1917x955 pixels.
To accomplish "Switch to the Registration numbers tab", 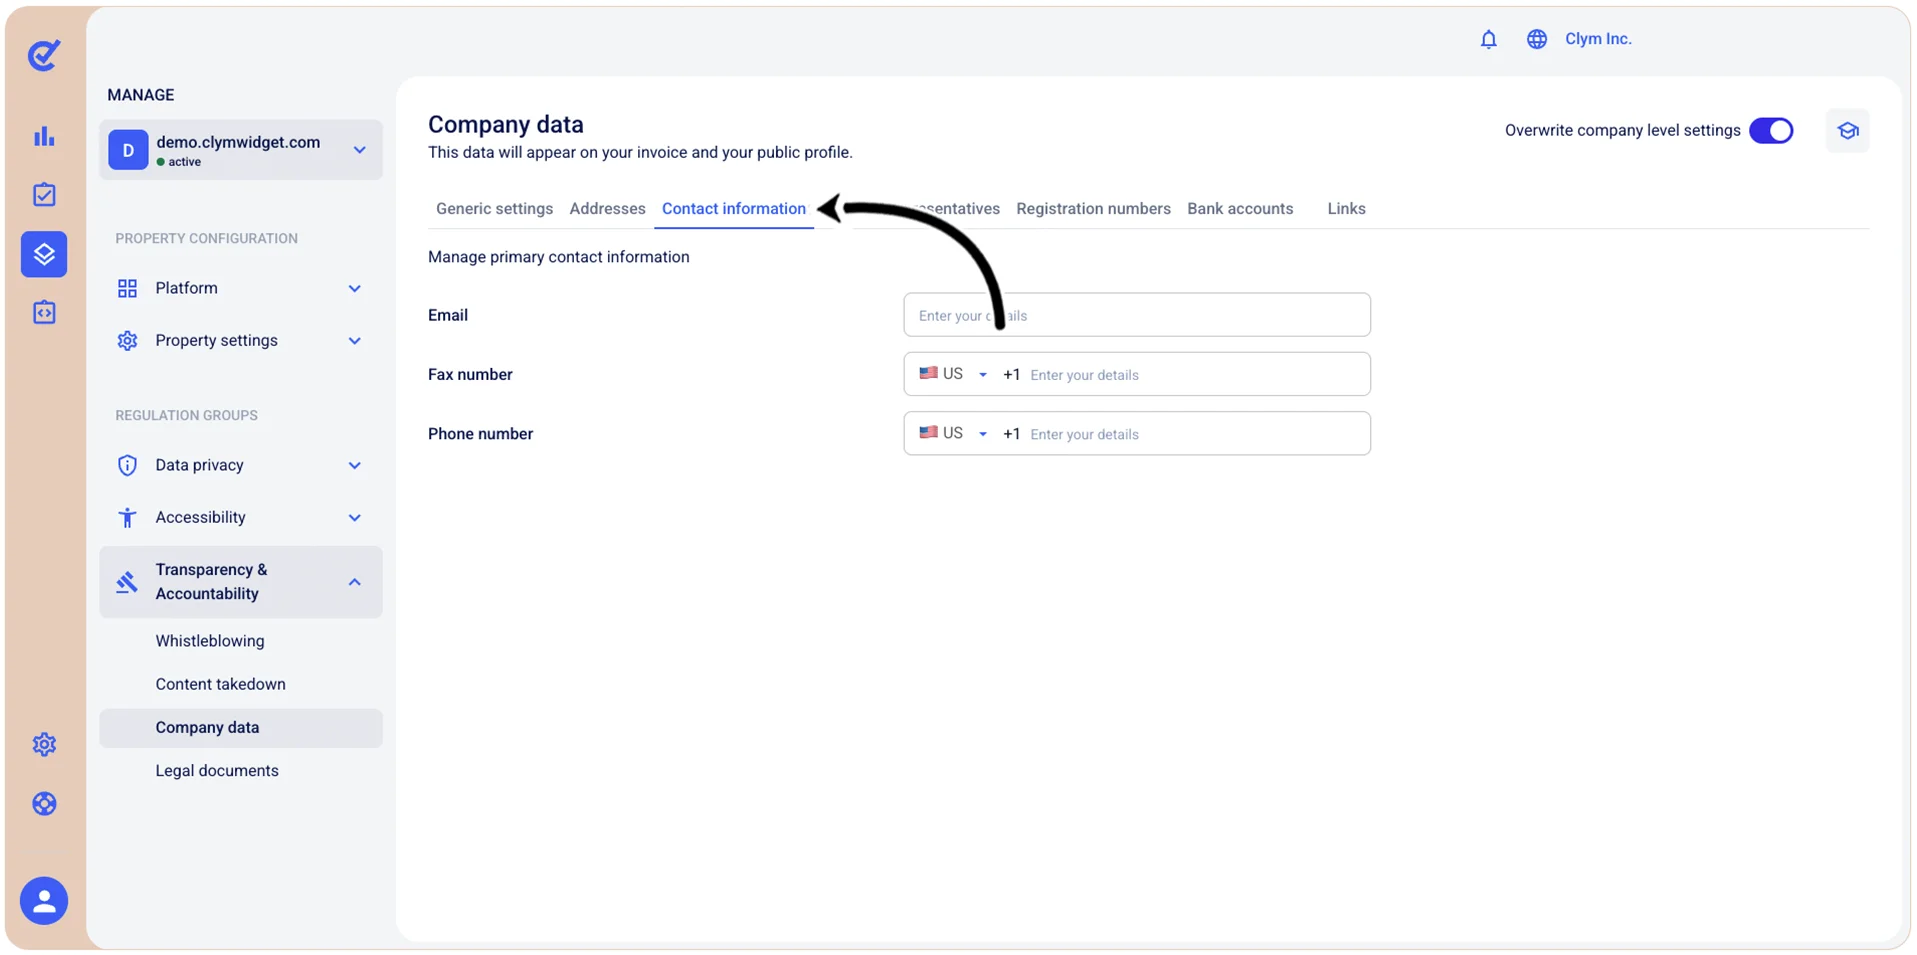I will [x=1093, y=209].
